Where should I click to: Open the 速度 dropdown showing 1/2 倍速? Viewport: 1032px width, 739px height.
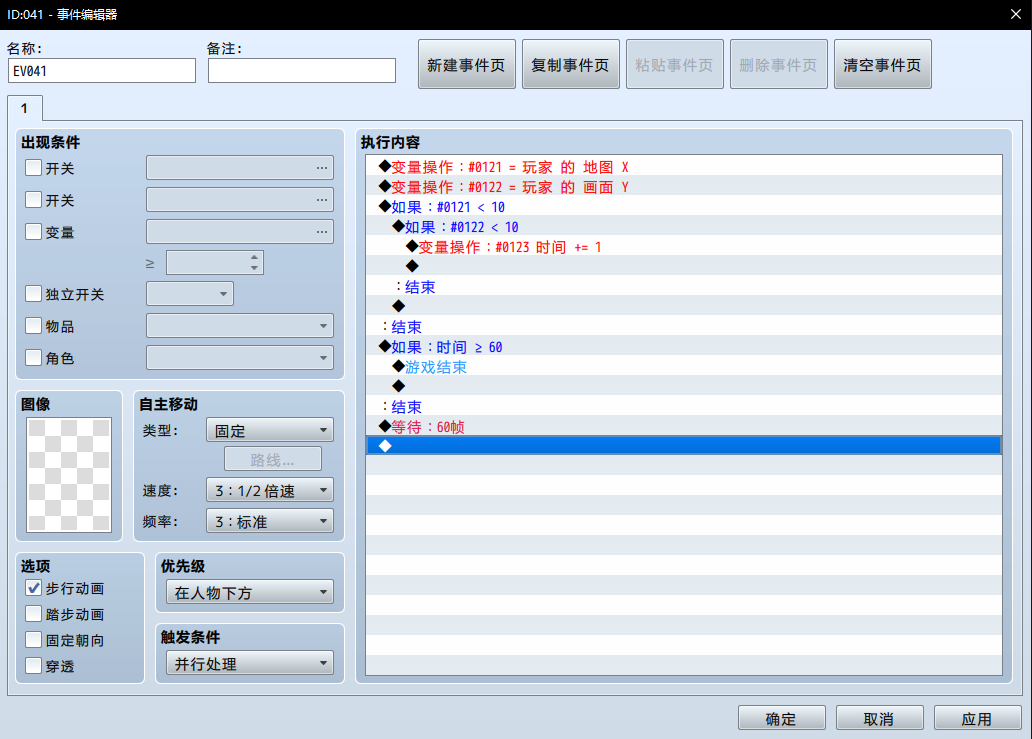270,490
